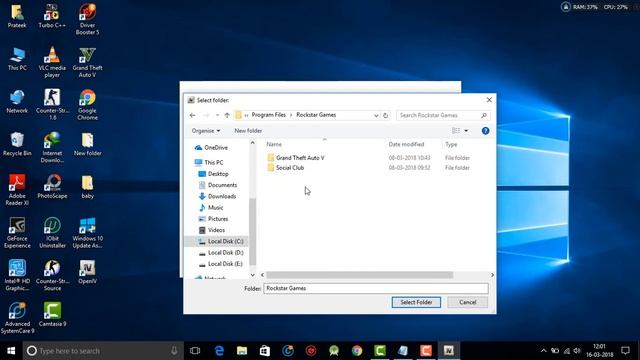Screen dimensions: 640x360
Task: Open Music in the navigation pane
Action: [x=216, y=207]
